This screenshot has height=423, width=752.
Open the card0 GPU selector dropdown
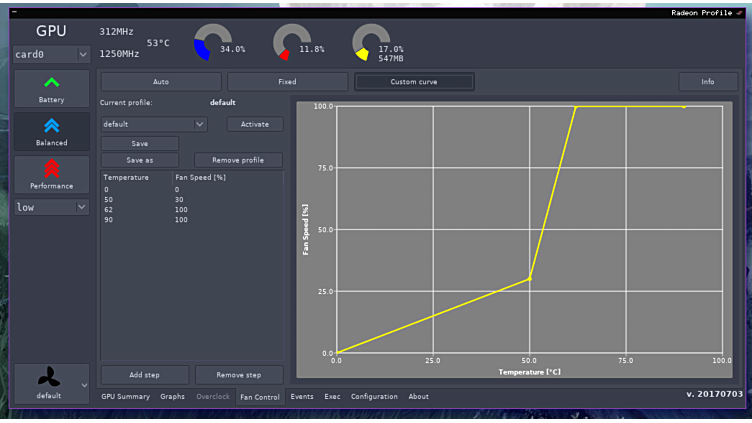click(x=51, y=54)
